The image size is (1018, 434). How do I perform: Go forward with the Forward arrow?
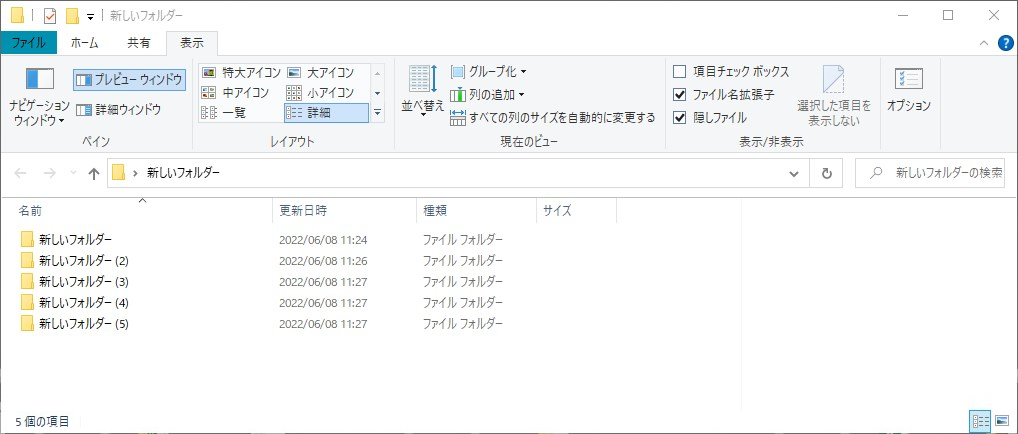coord(49,173)
